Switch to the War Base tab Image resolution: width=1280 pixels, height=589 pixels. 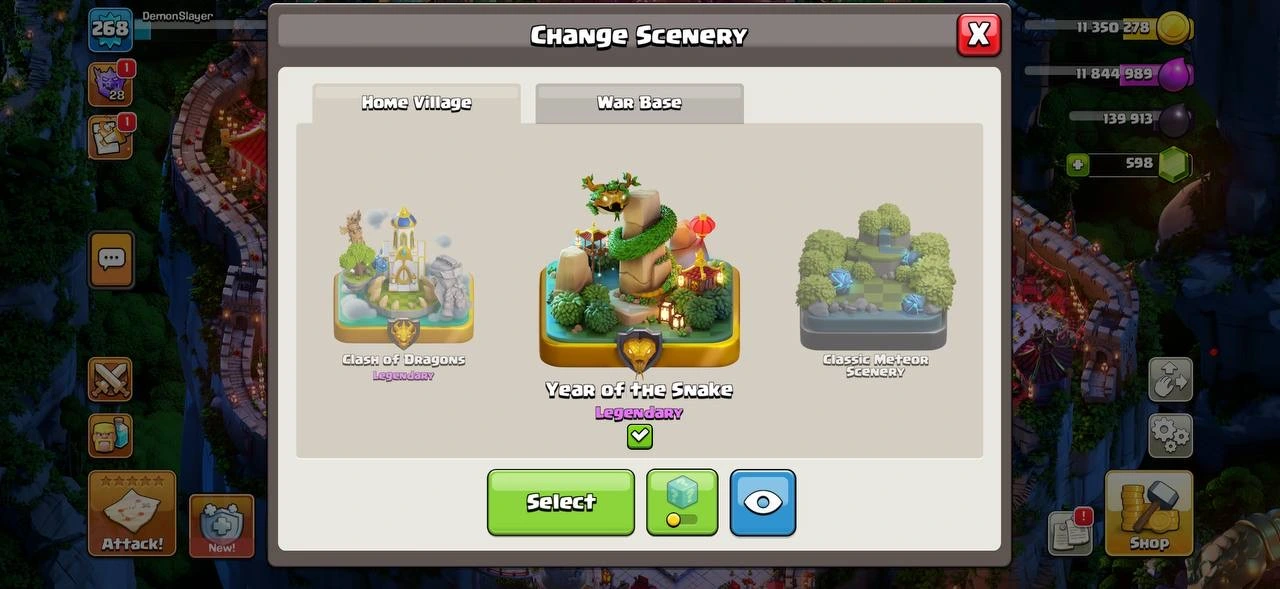pos(640,103)
